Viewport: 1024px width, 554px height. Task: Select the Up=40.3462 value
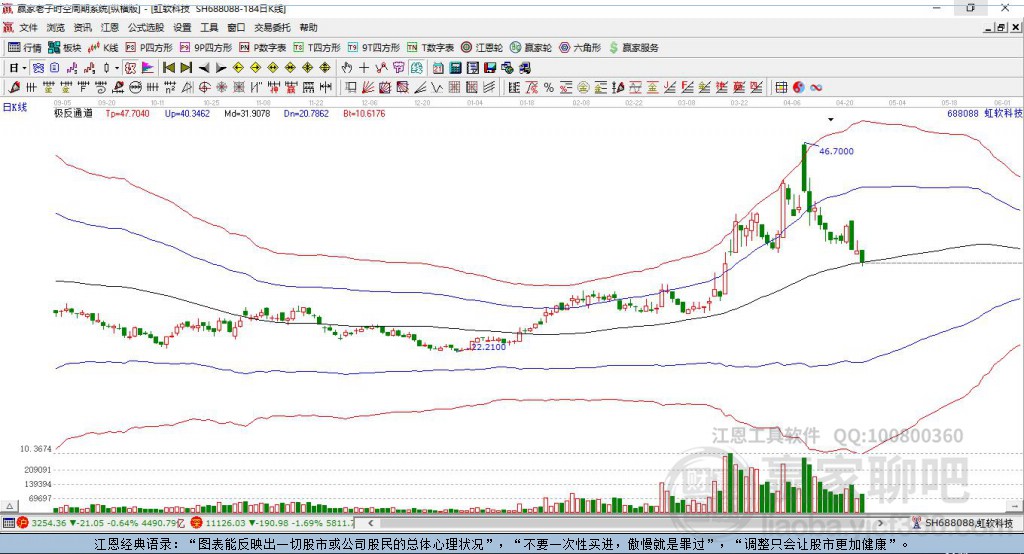click(187, 114)
